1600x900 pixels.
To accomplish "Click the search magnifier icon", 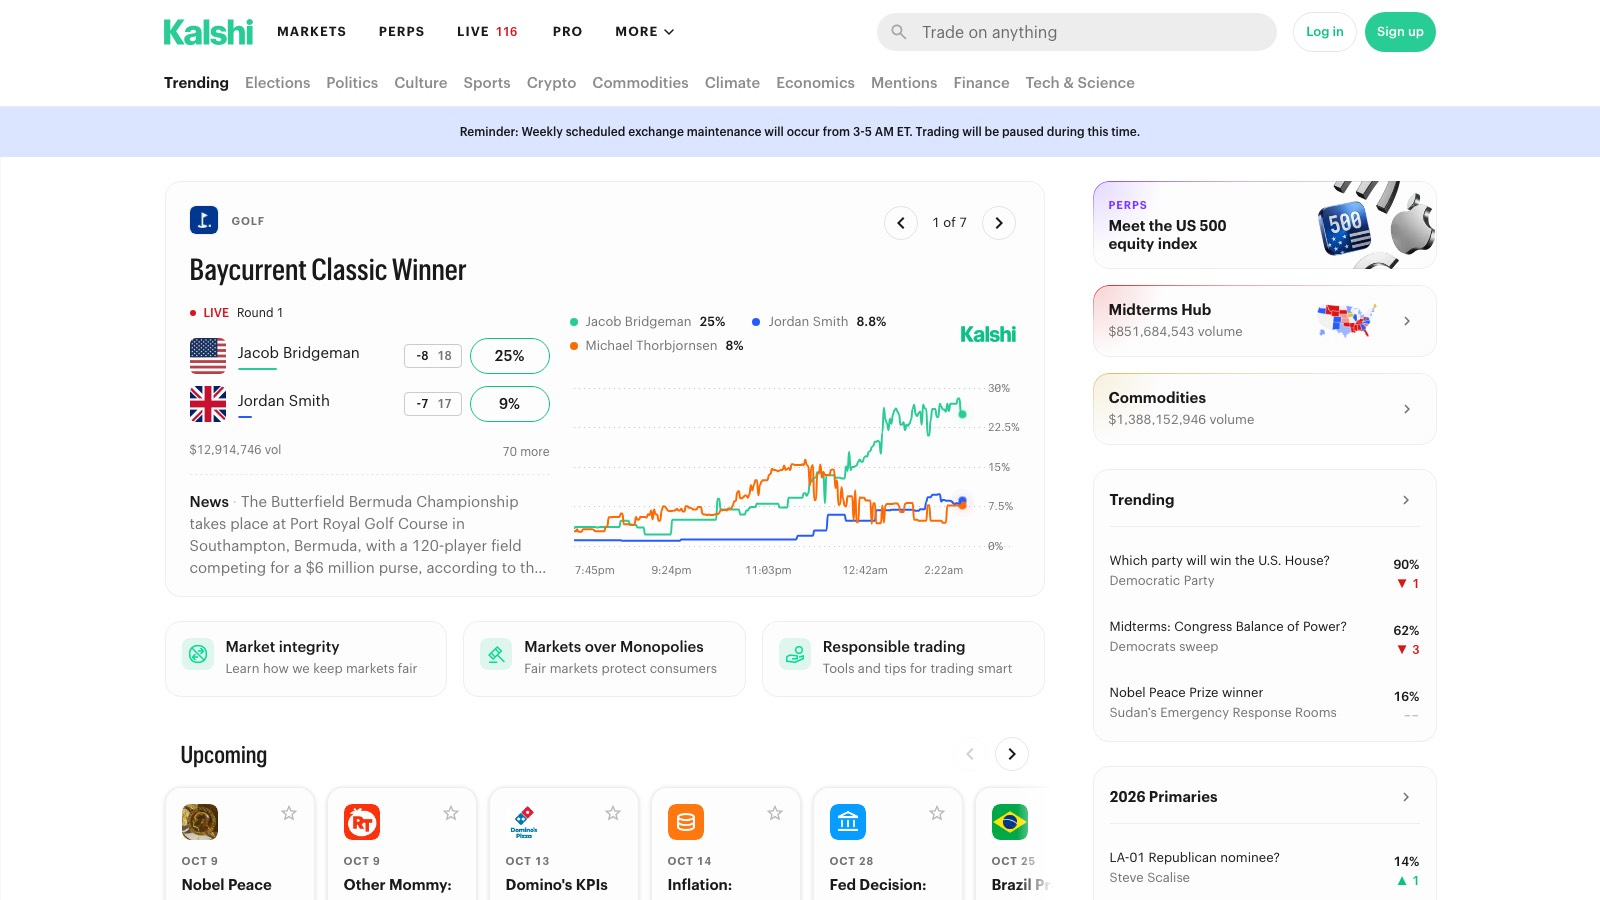I will coord(899,32).
